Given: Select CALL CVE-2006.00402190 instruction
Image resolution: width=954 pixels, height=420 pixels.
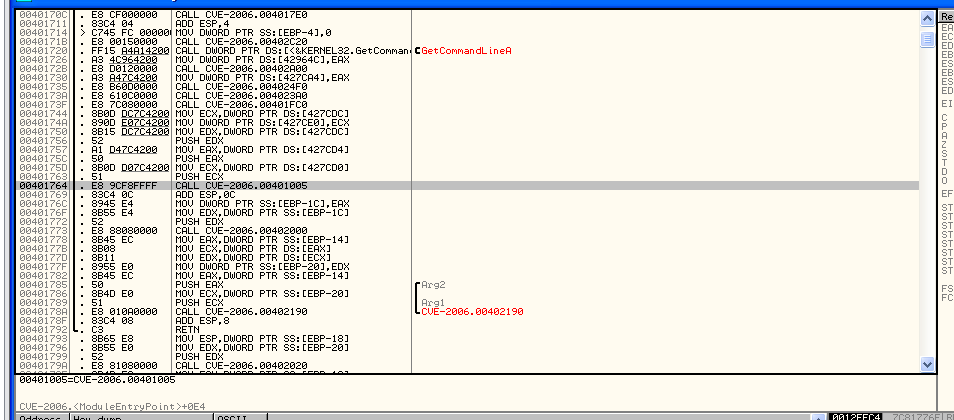Looking at the screenshot, I should pyautogui.click(x=241, y=311).
